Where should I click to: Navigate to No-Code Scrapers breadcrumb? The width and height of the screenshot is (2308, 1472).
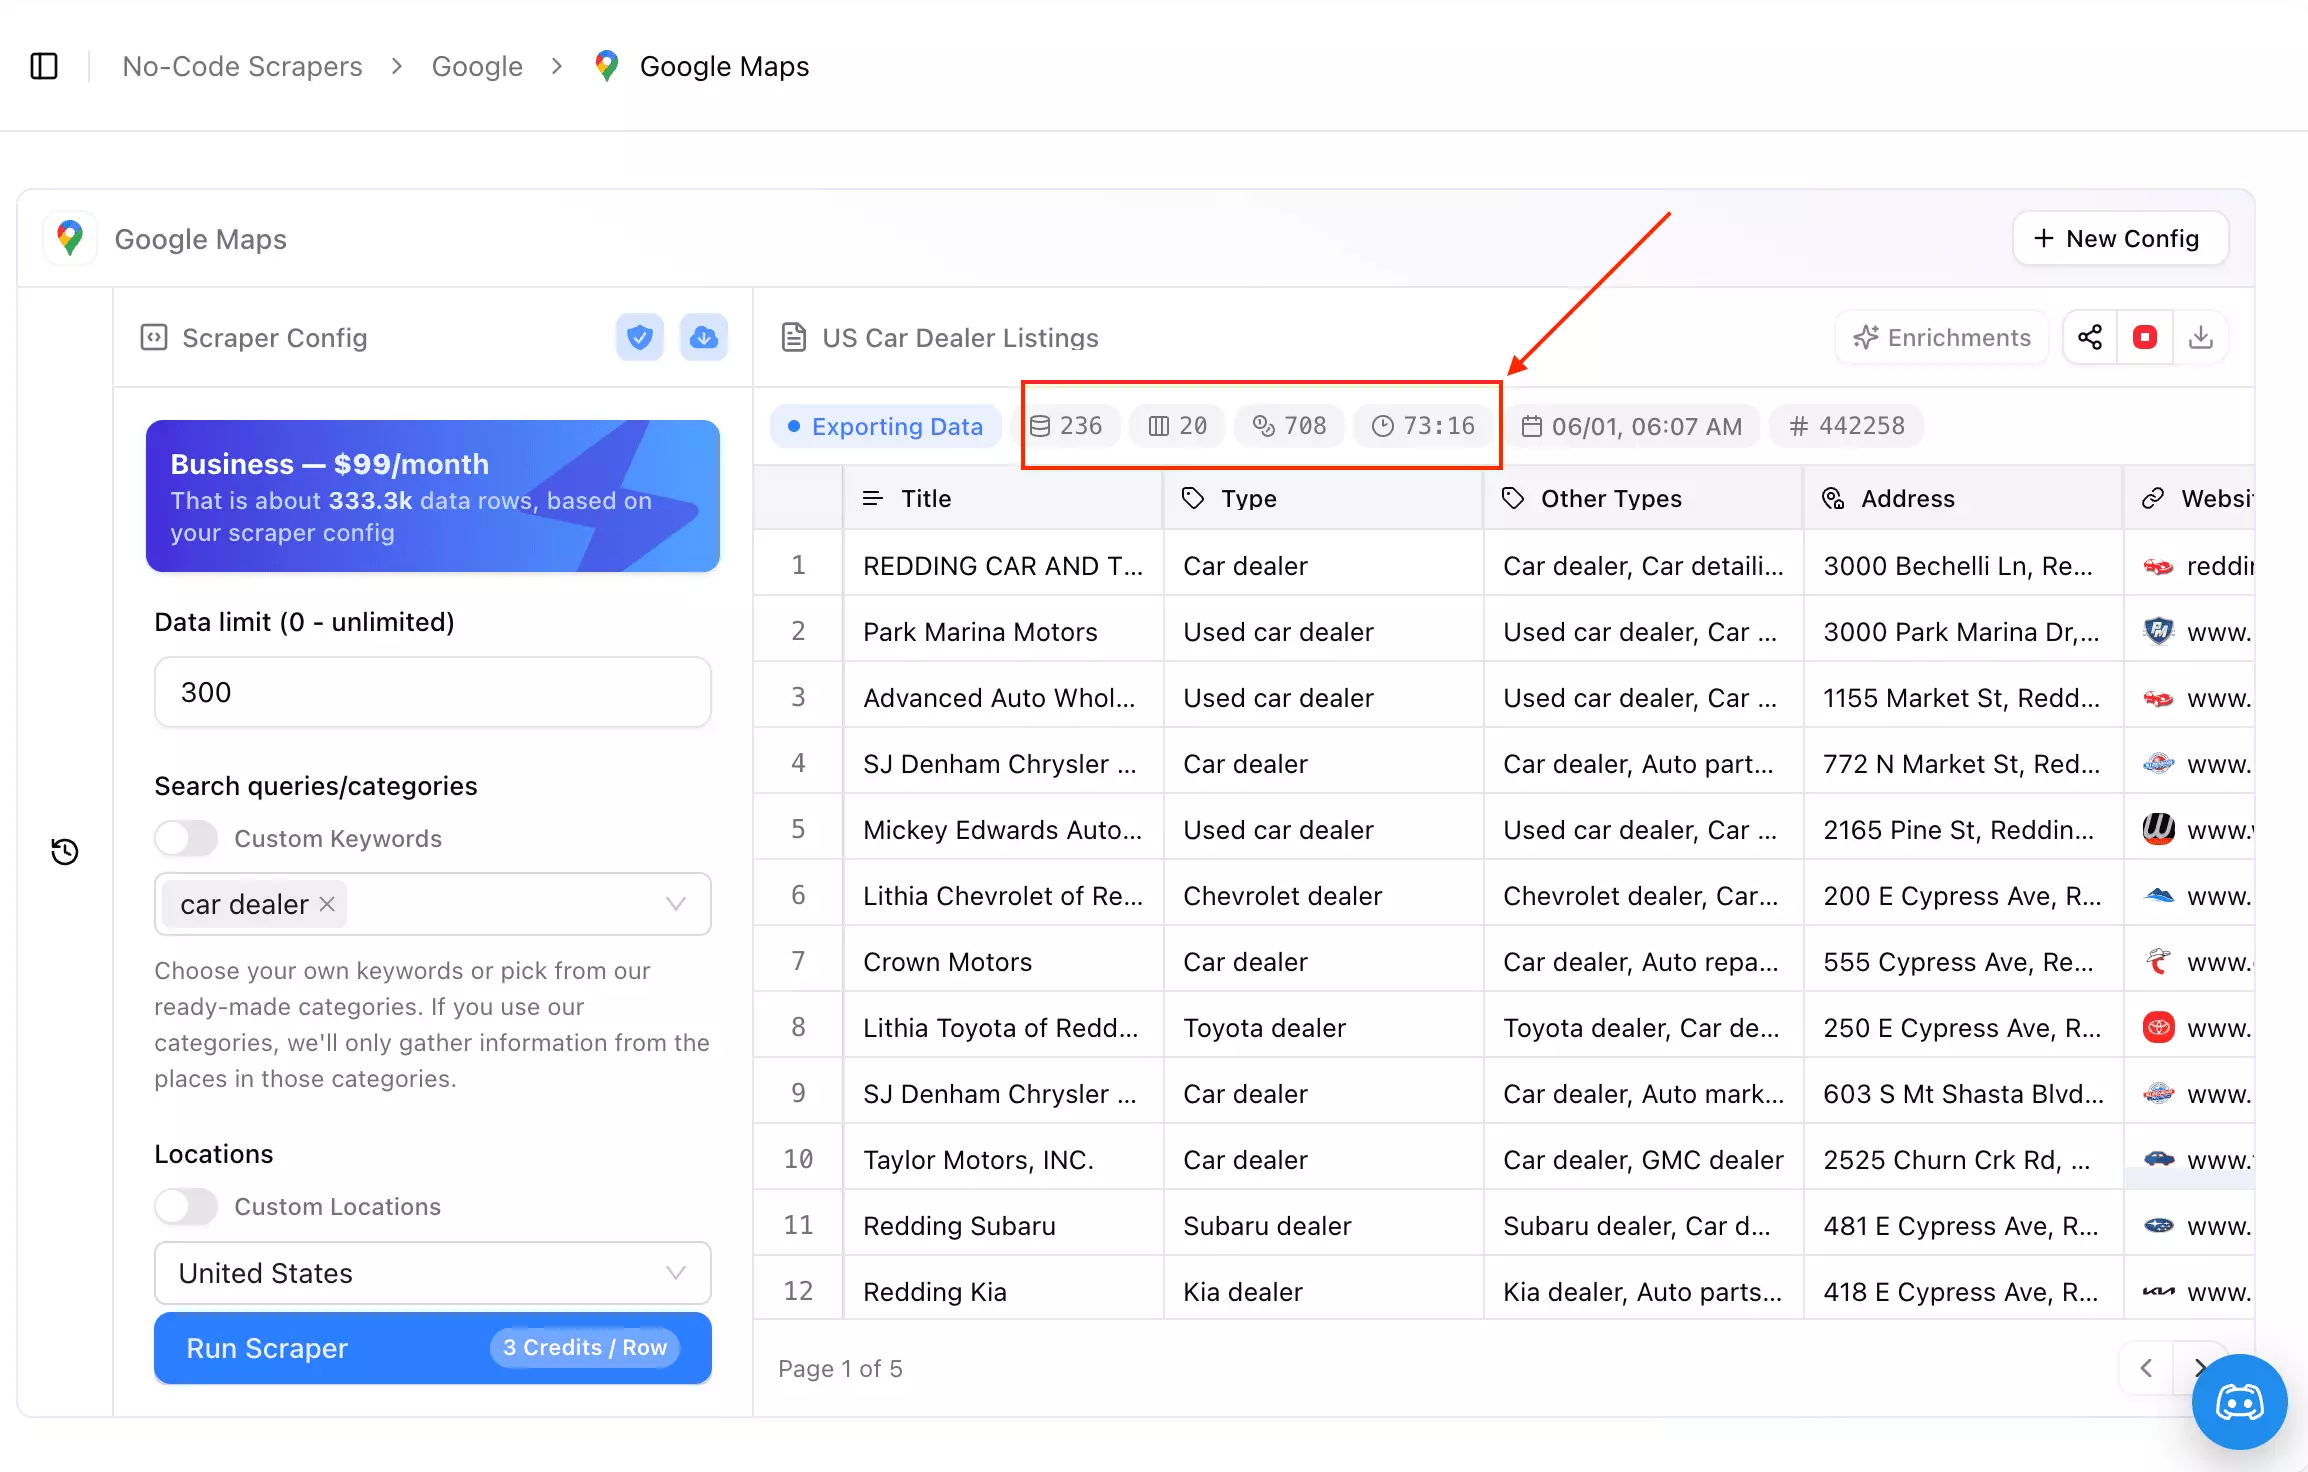point(242,66)
